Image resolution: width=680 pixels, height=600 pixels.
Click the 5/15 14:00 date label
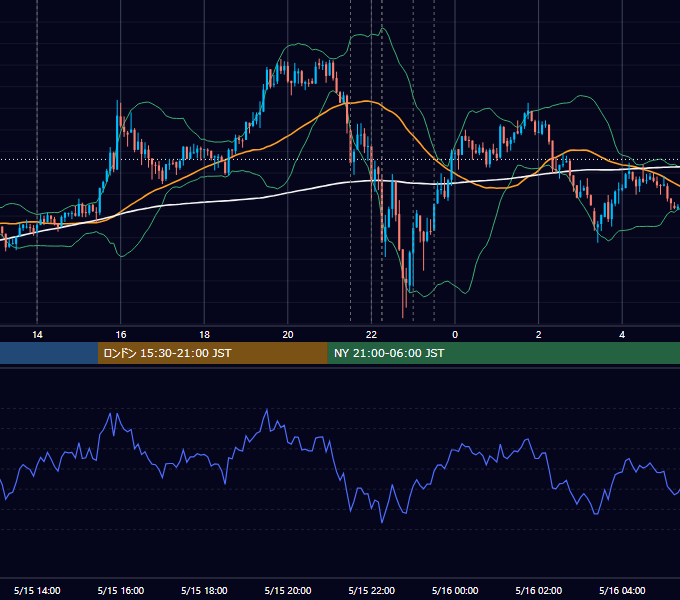(37, 590)
